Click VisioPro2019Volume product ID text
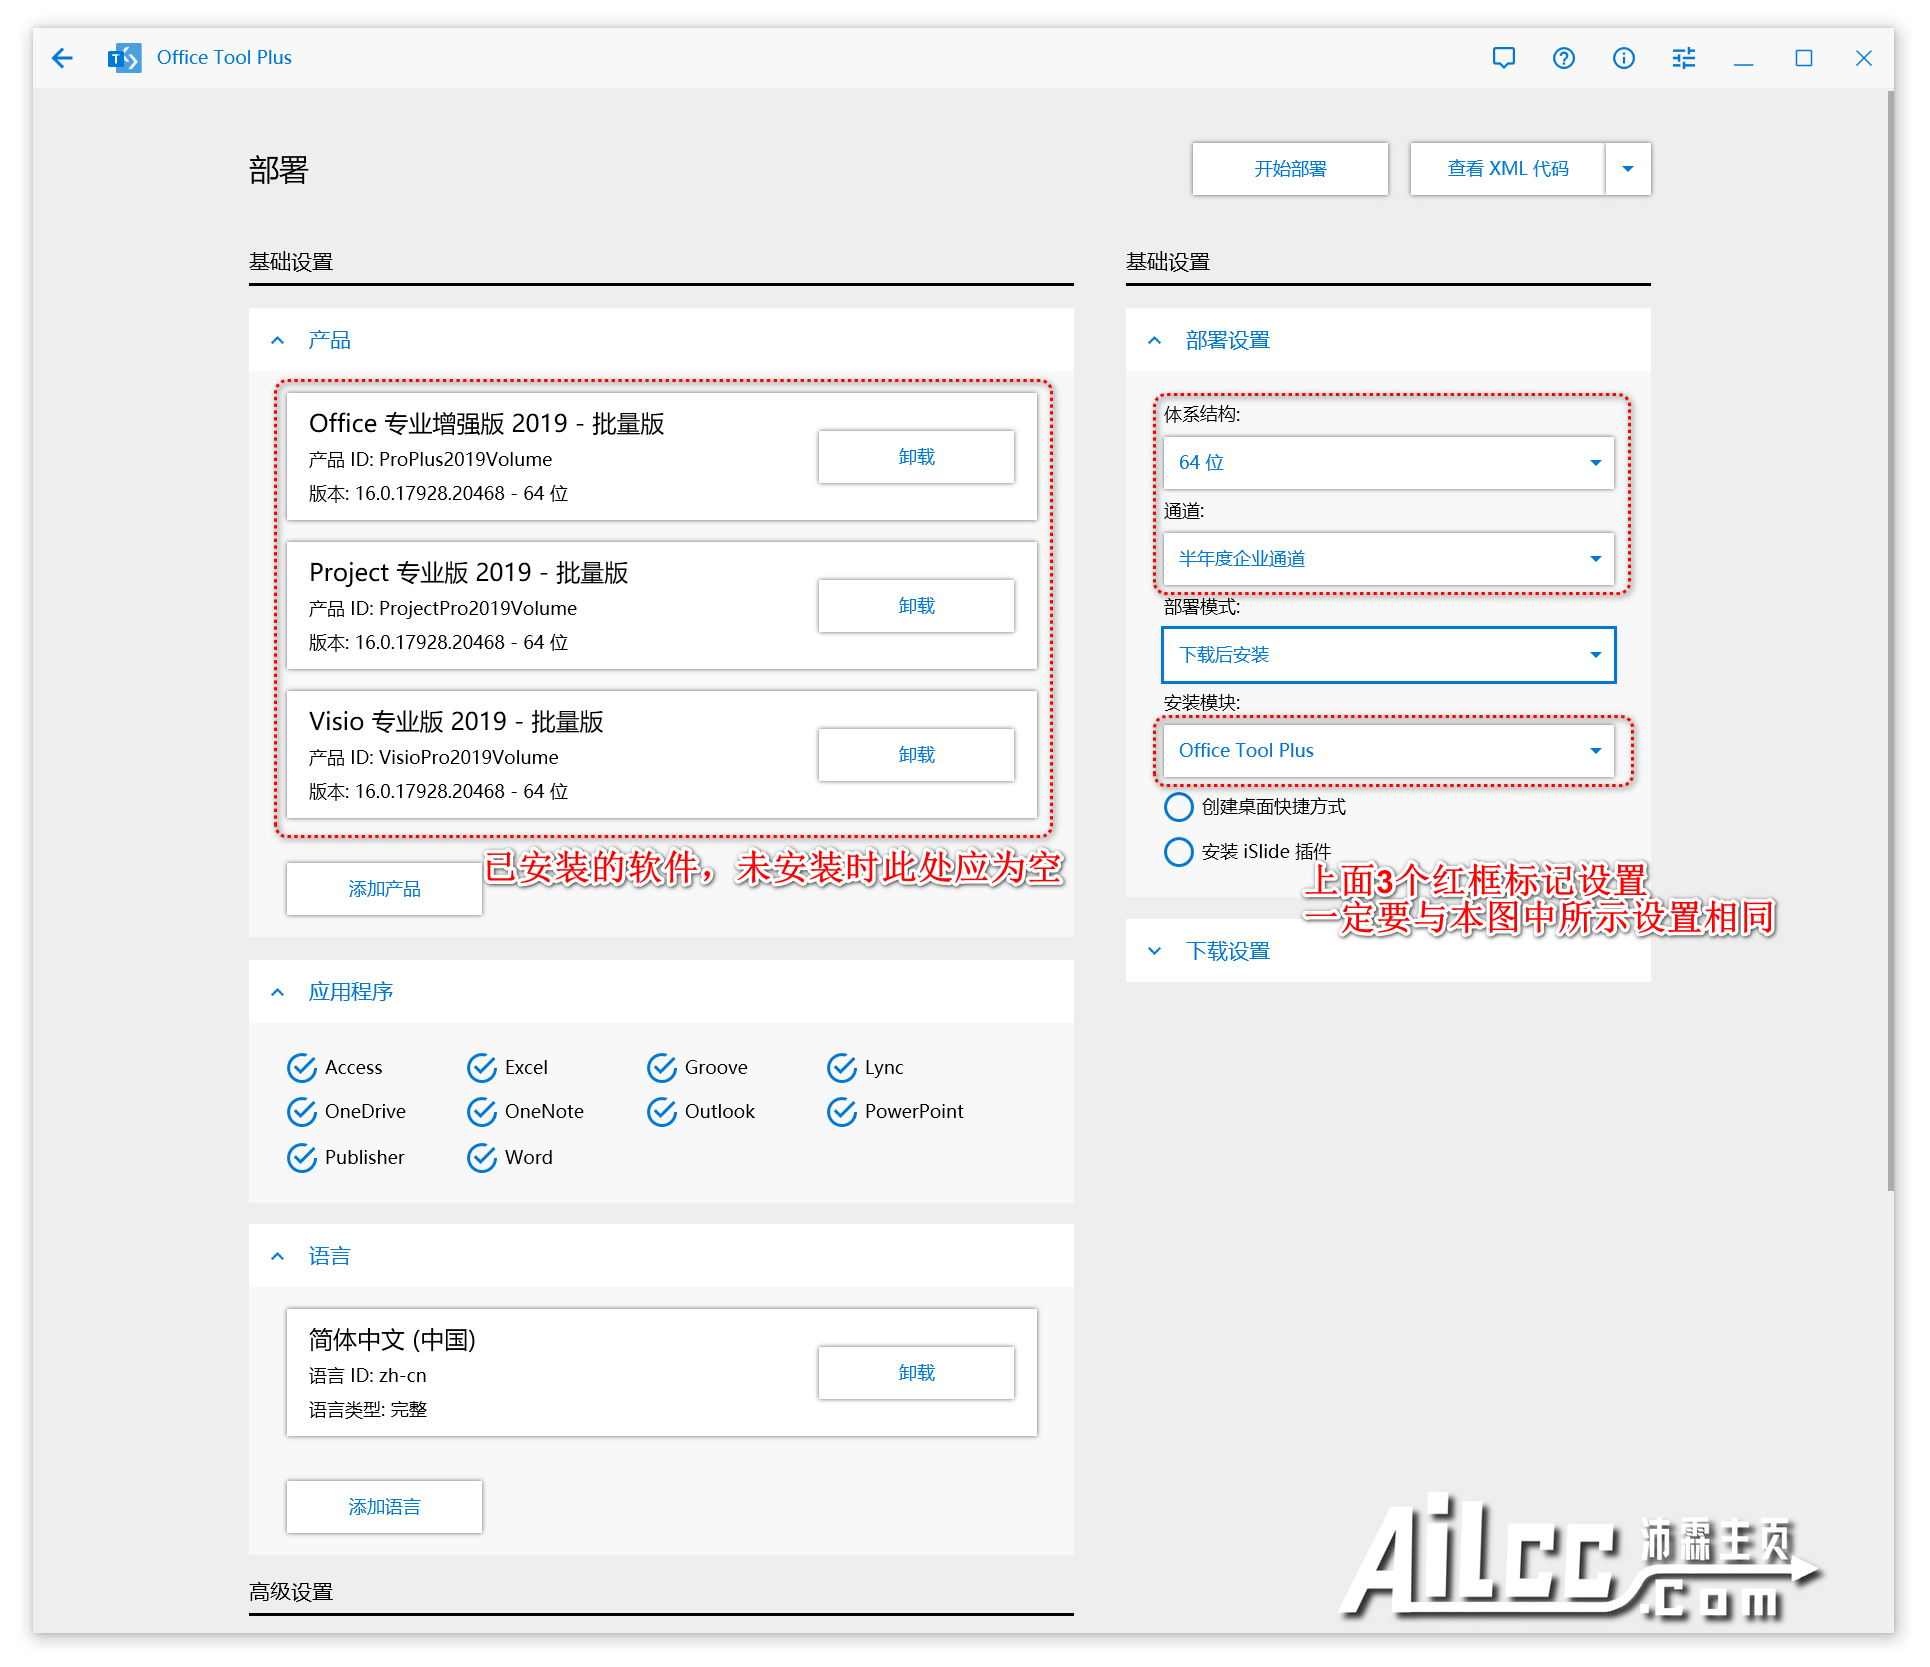This screenshot has height=1667, width=1930. 469,758
